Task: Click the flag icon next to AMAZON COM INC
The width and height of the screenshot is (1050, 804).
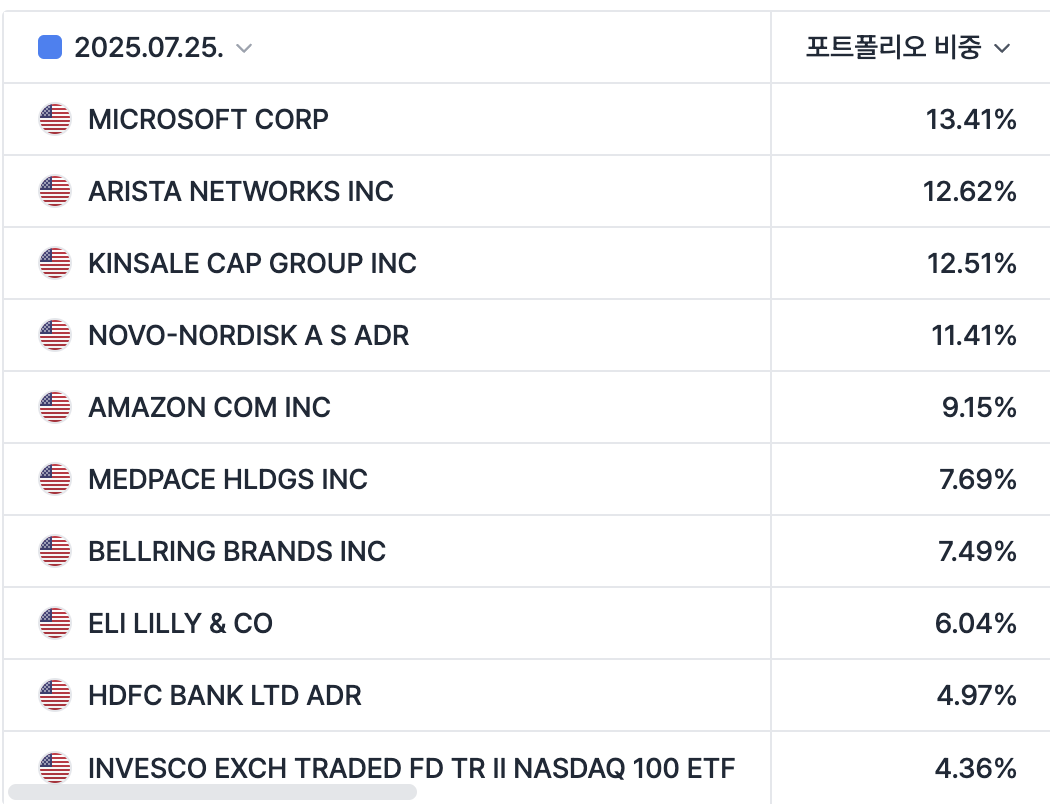Action: click(x=55, y=407)
